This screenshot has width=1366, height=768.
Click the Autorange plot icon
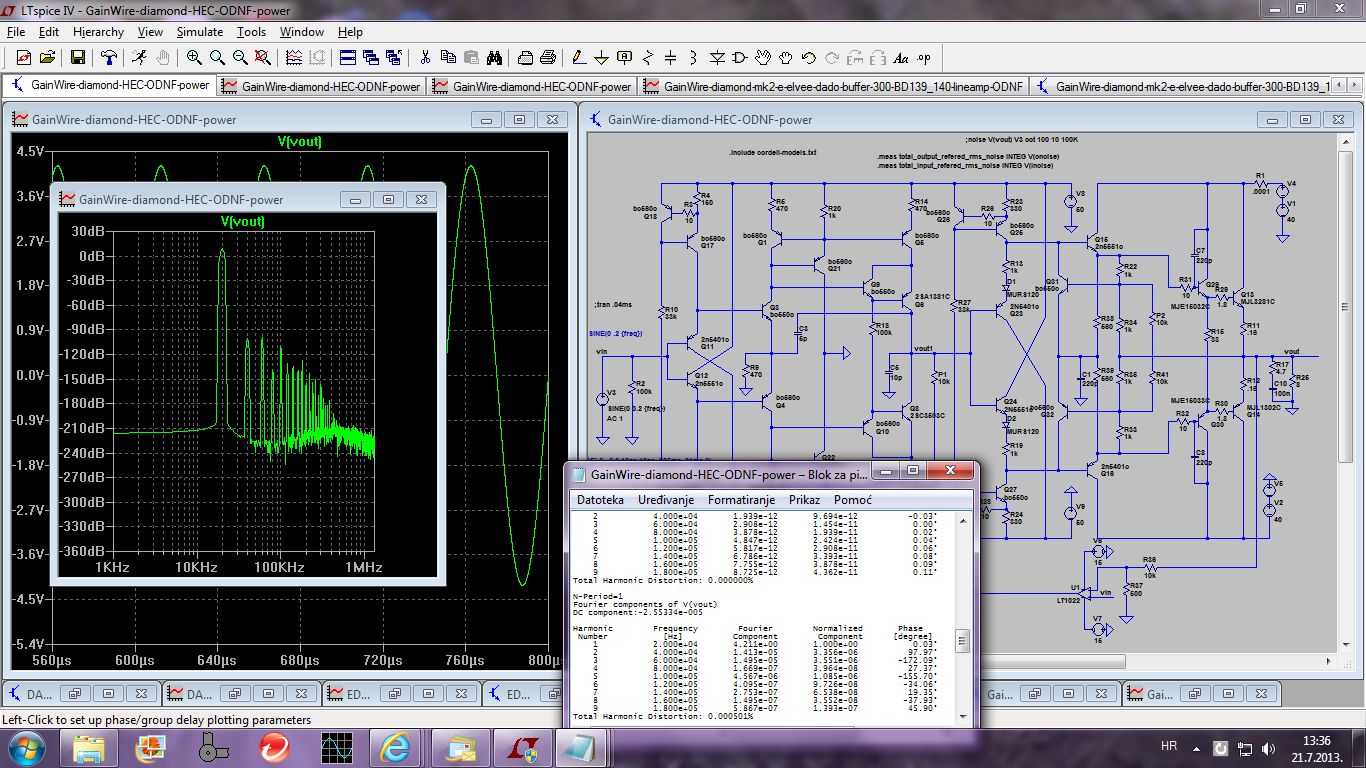[296, 57]
